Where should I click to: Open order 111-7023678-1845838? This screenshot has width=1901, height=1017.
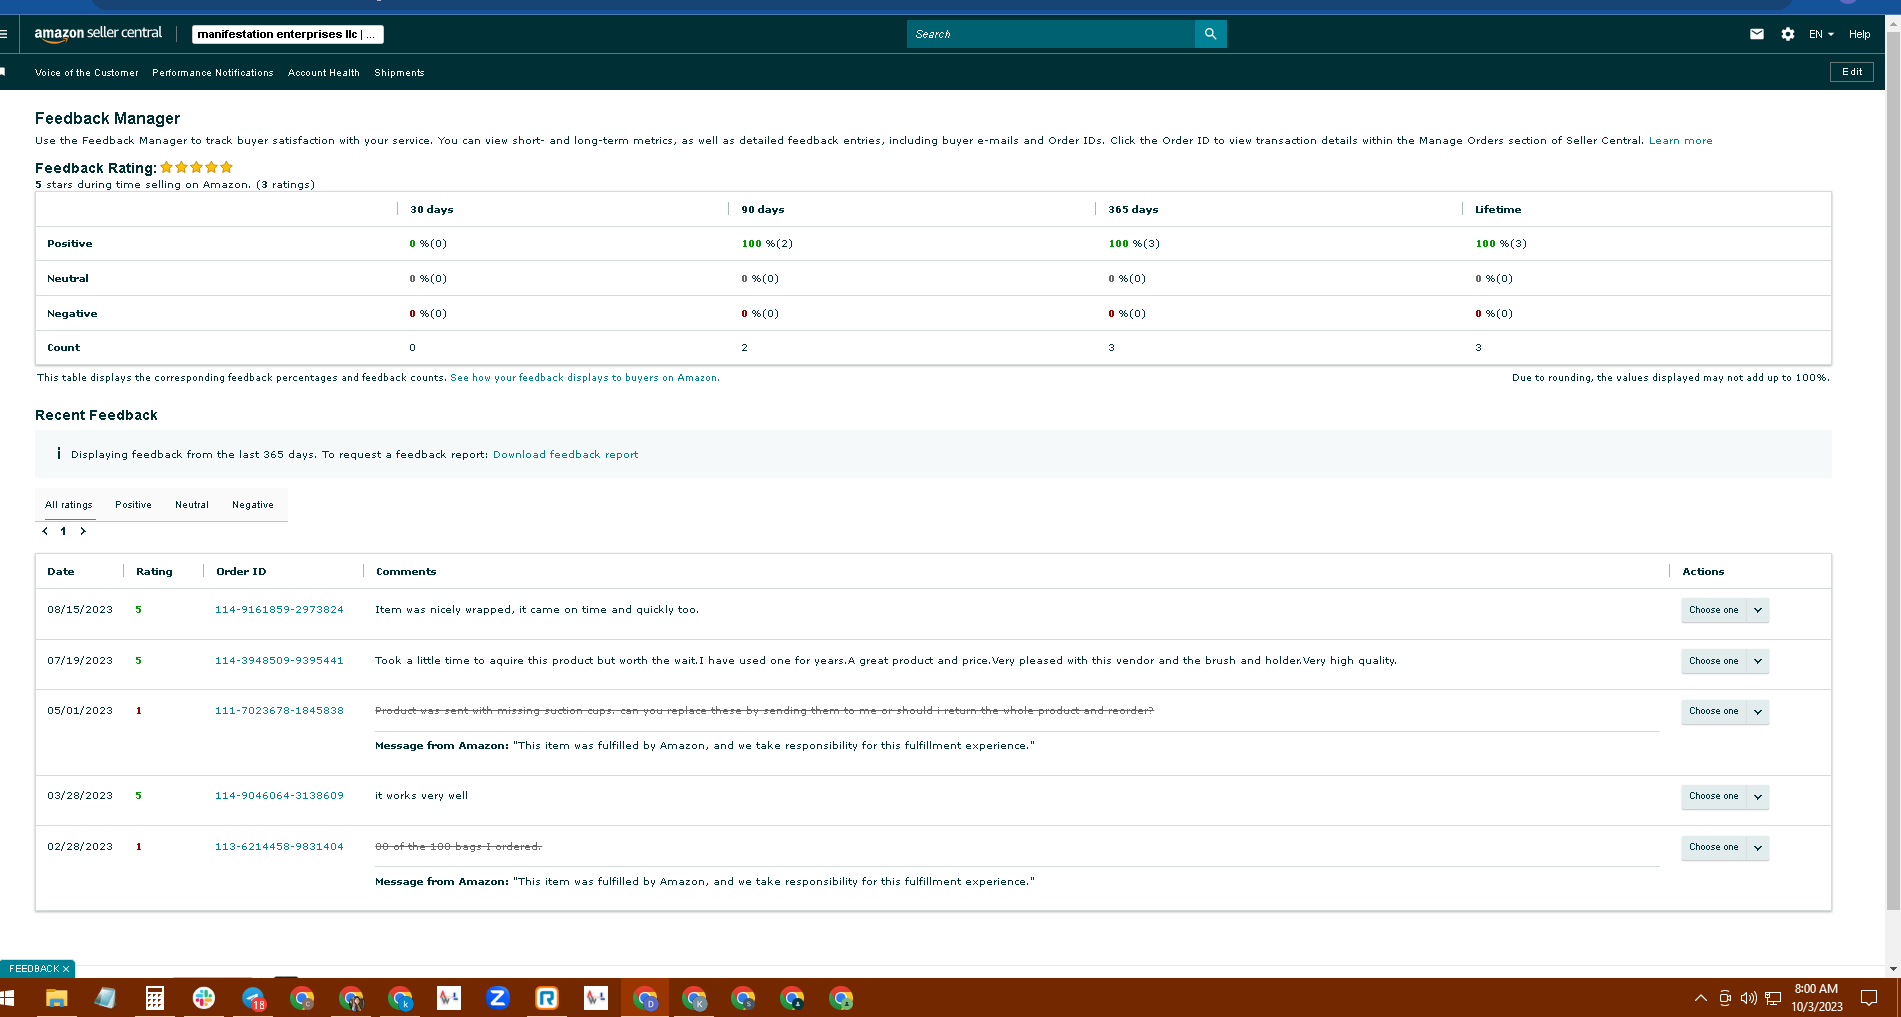(x=279, y=711)
